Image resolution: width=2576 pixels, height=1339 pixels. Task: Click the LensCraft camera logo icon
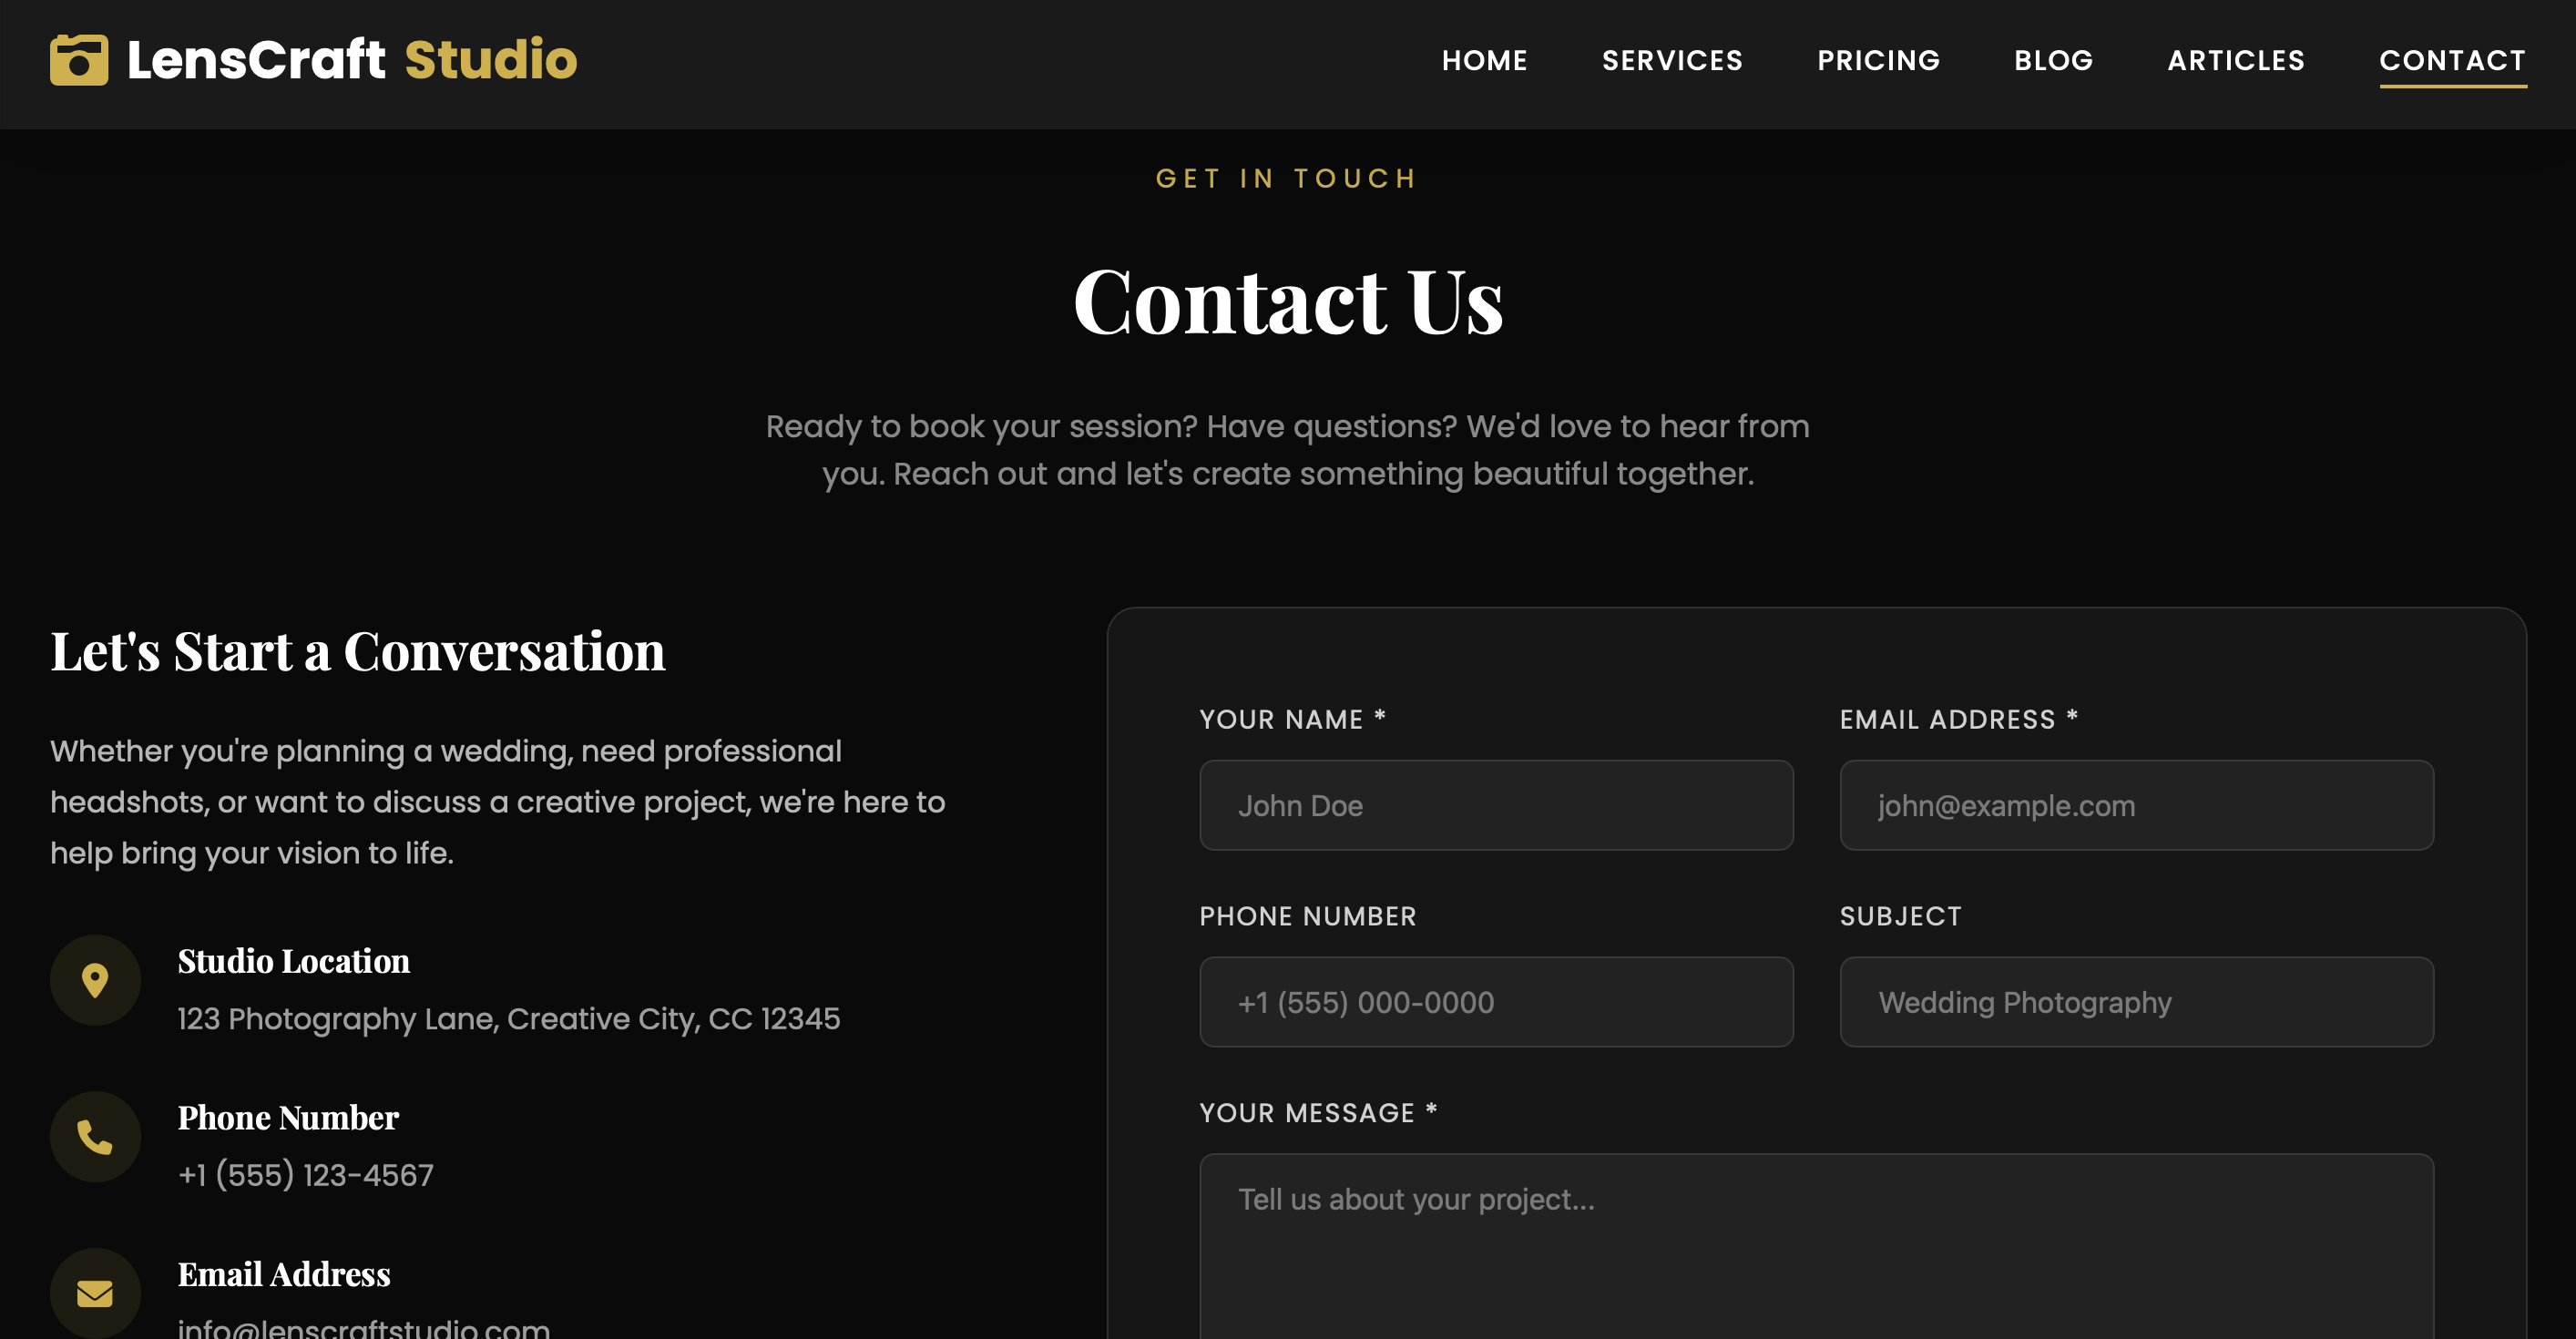79,60
